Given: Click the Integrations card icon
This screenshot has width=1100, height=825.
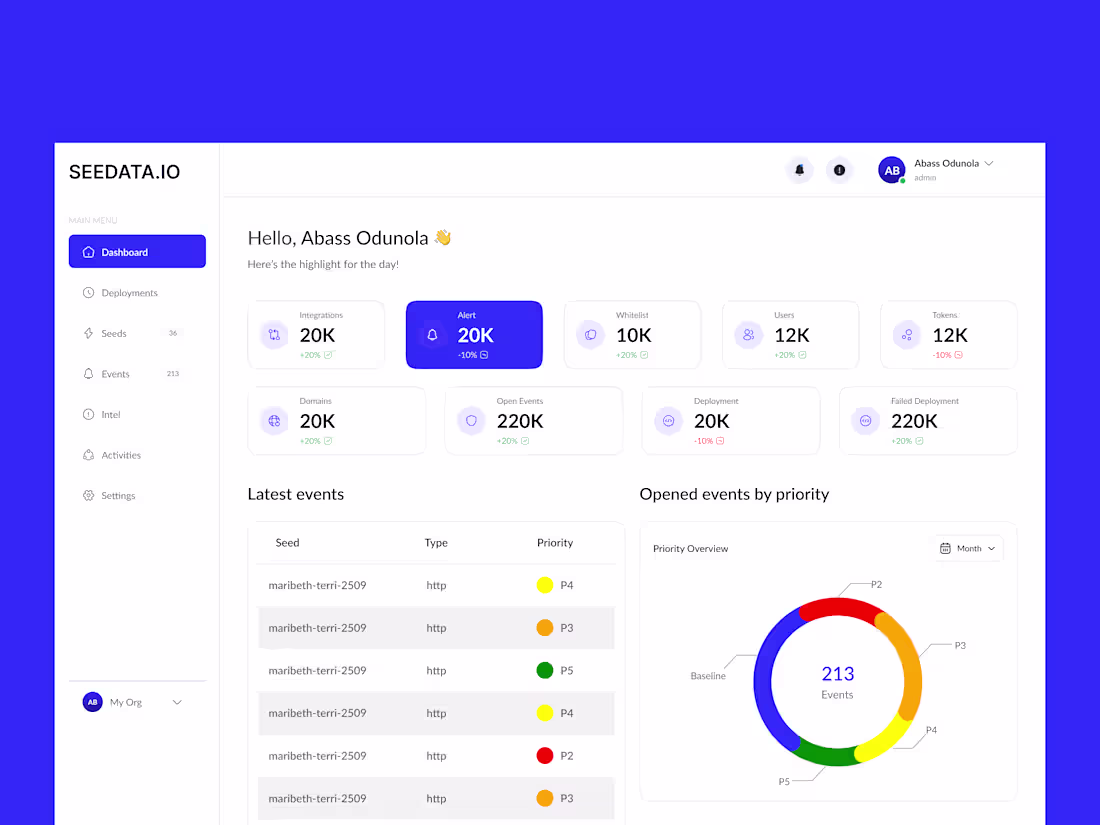Looking at the screenshot, I should (x=273, y=334).
